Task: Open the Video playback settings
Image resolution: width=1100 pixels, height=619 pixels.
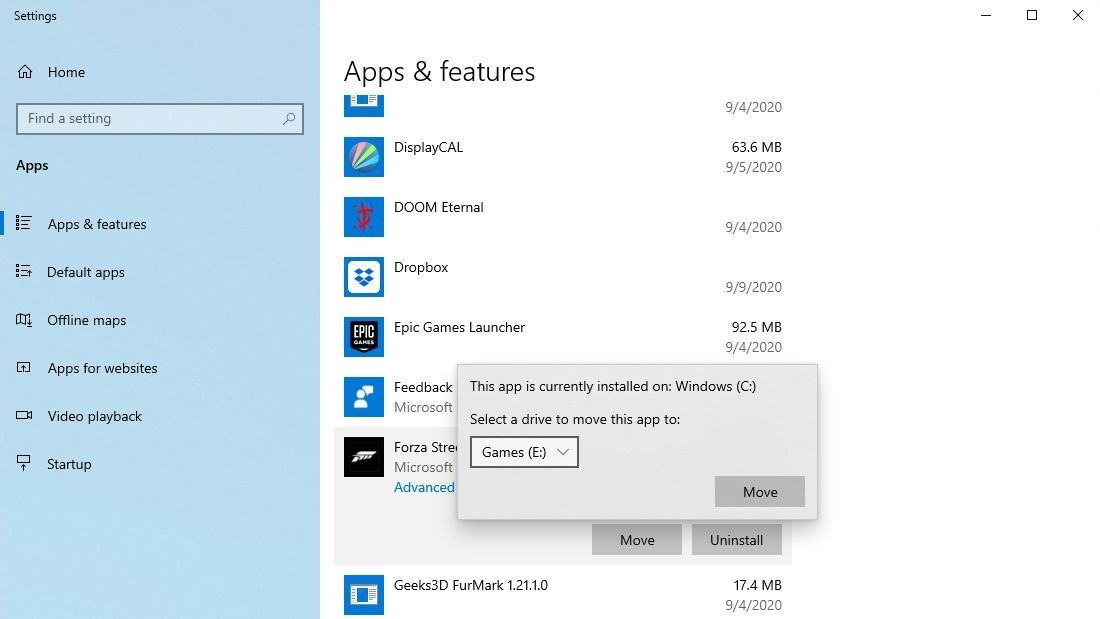Action: click(95, 416)
